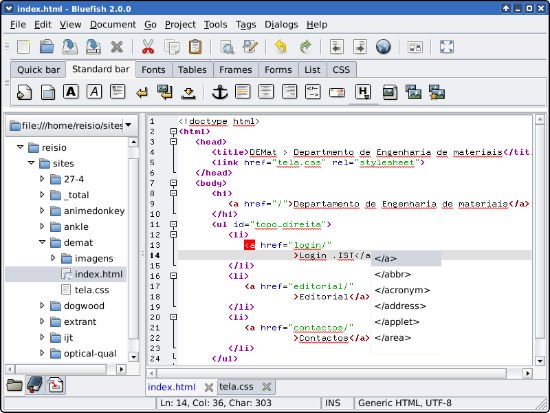This screenshot has height=413, width=550.
Task: Open tela.css in the file tree
Action: [92, 290]
